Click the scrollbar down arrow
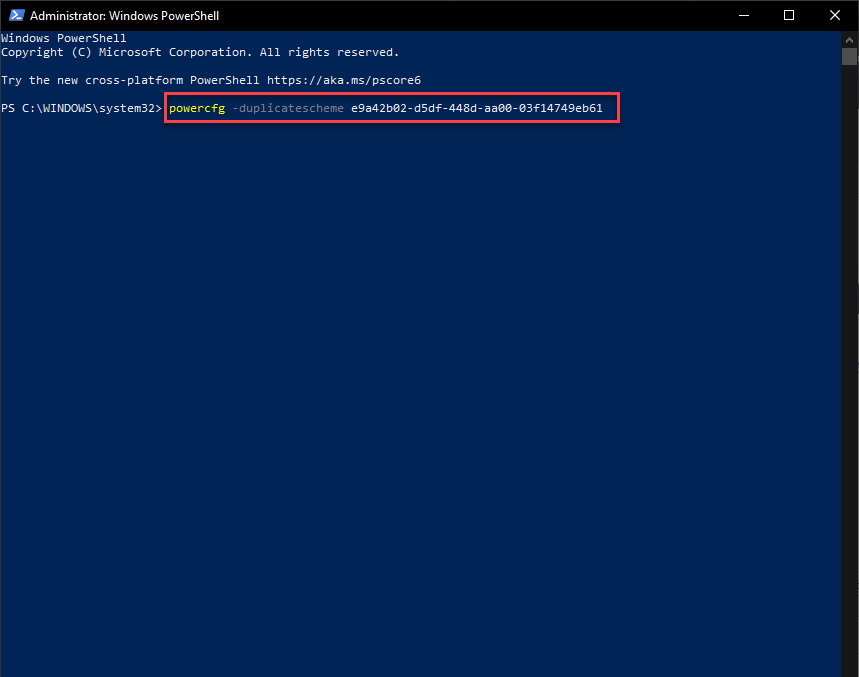This screenshot has height=677, width=859. [x=850, y=668]
